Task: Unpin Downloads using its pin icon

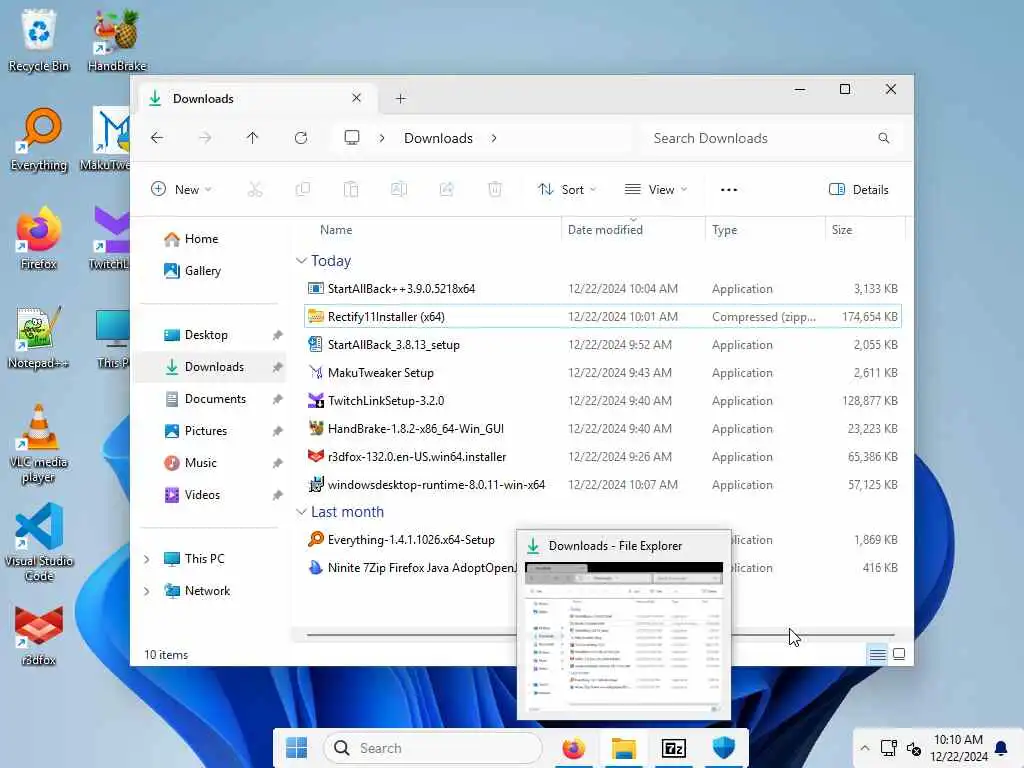Action: (x=278, y=367)
